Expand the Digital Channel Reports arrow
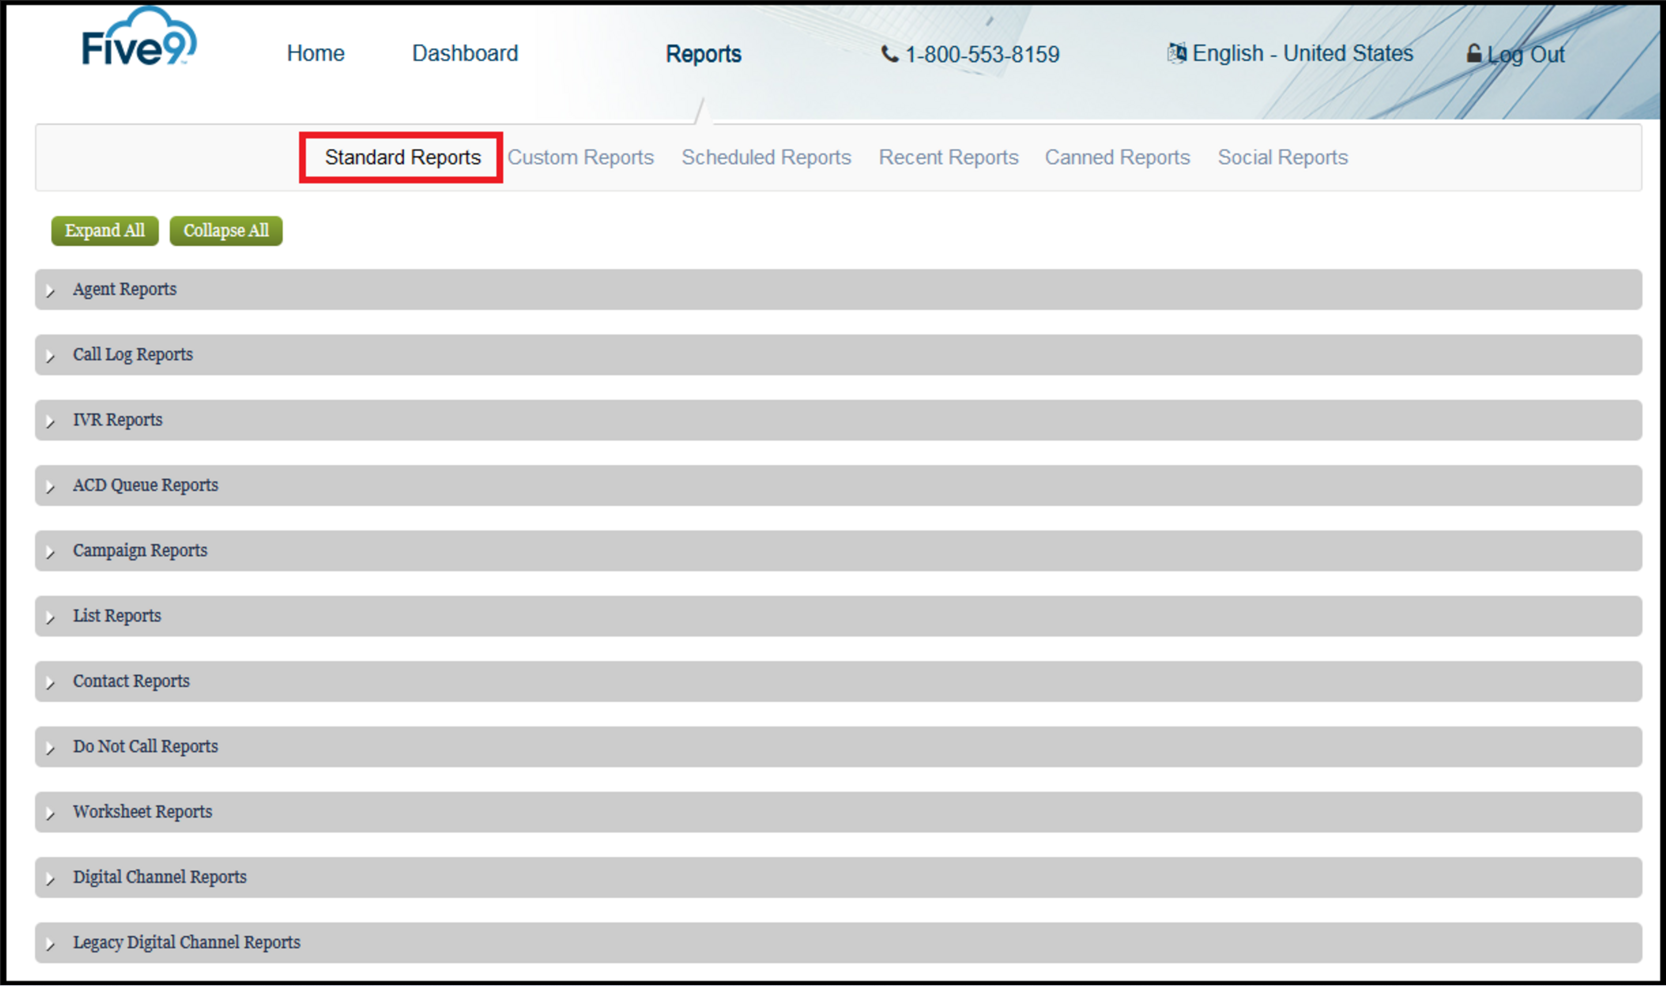The image size is (1666, 986). coord(50,879)
